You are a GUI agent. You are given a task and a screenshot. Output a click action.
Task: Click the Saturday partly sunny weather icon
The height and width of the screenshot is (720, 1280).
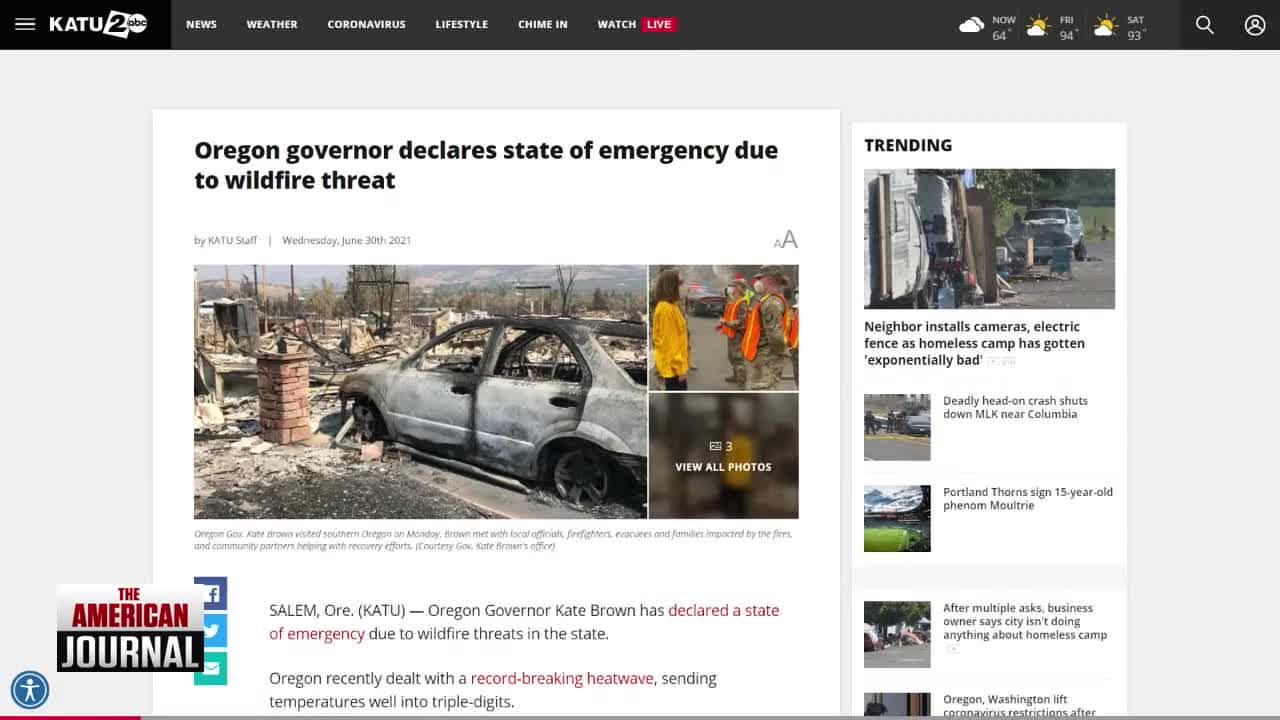pyautogui.click(x=1105, y=25)
